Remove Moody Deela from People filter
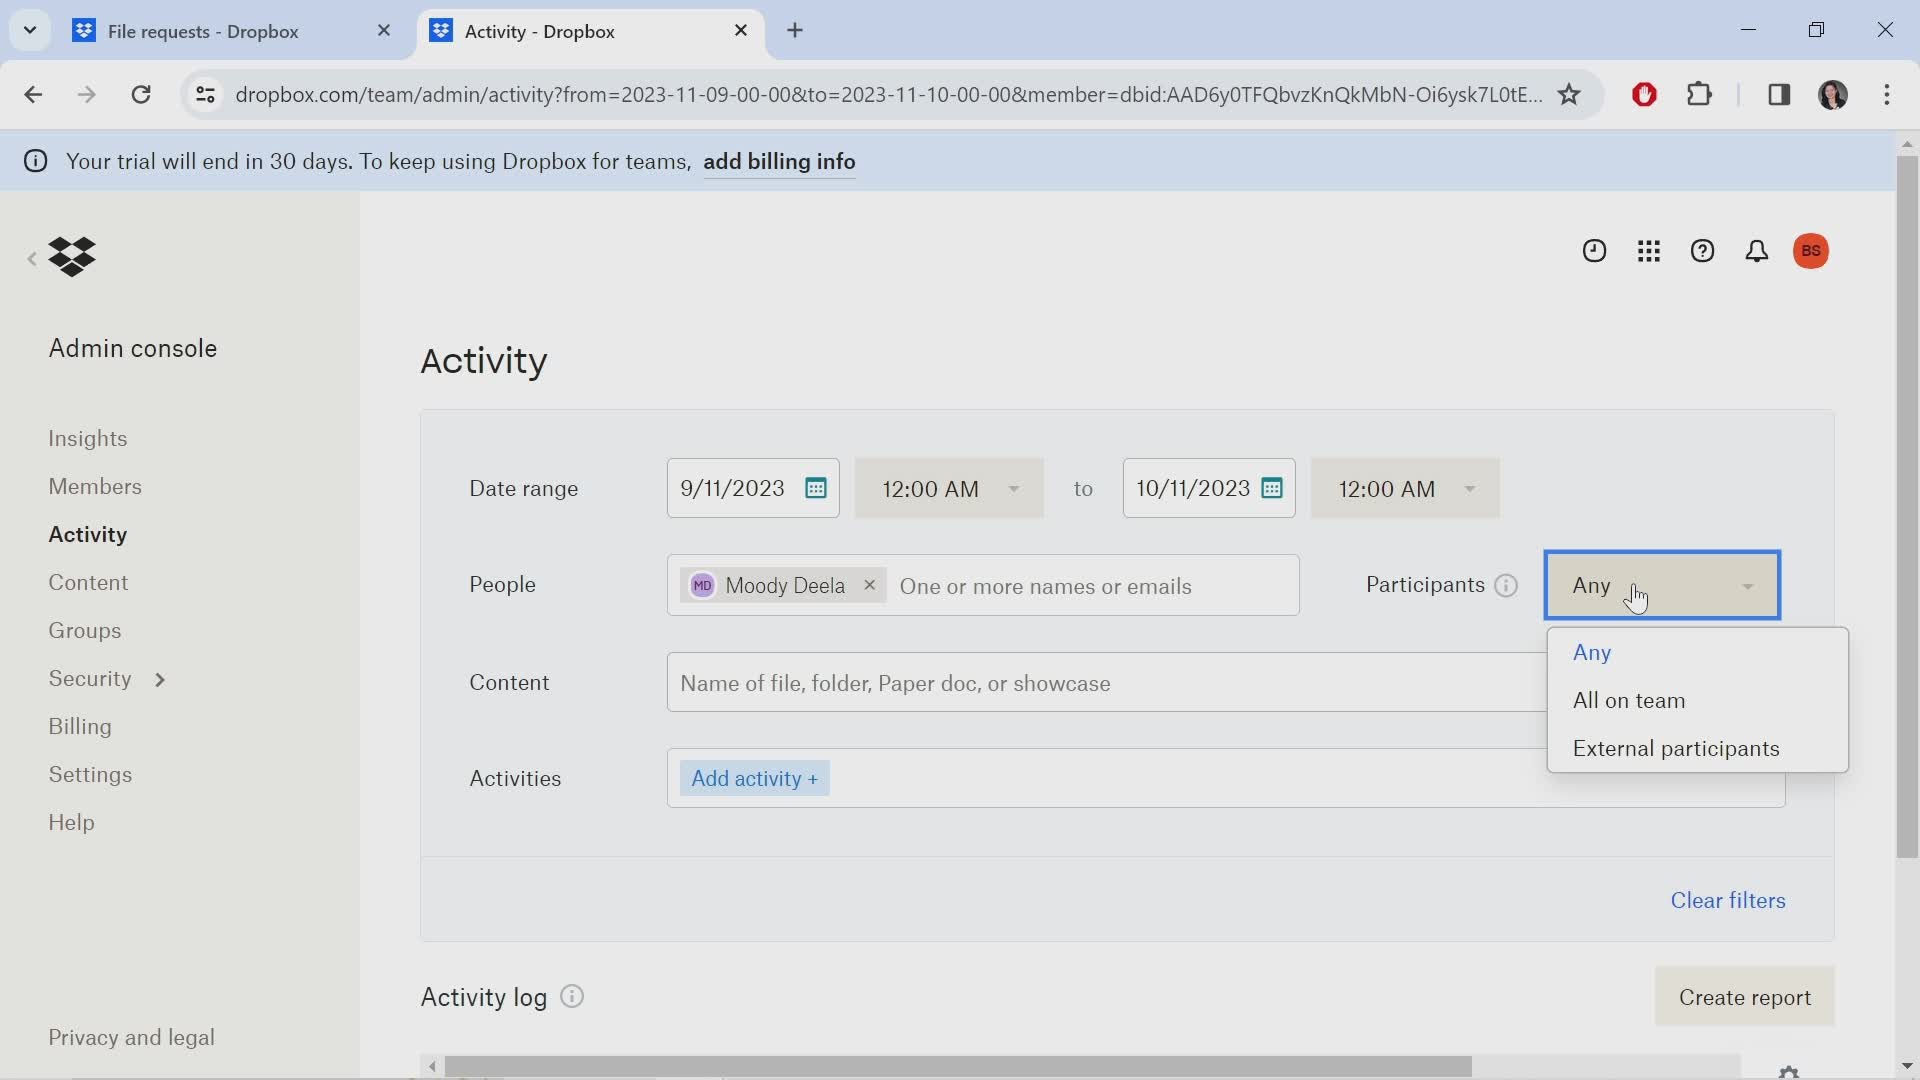 870,585
